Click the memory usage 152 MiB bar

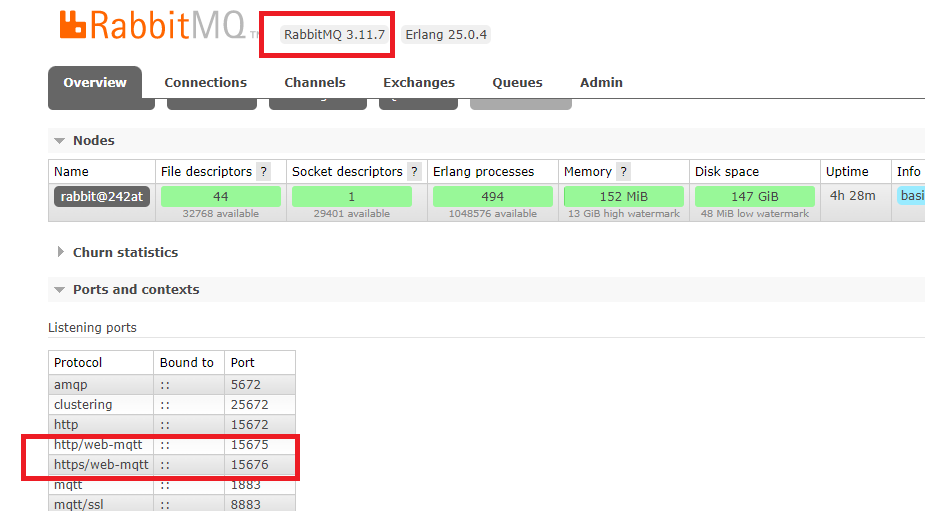624,196
